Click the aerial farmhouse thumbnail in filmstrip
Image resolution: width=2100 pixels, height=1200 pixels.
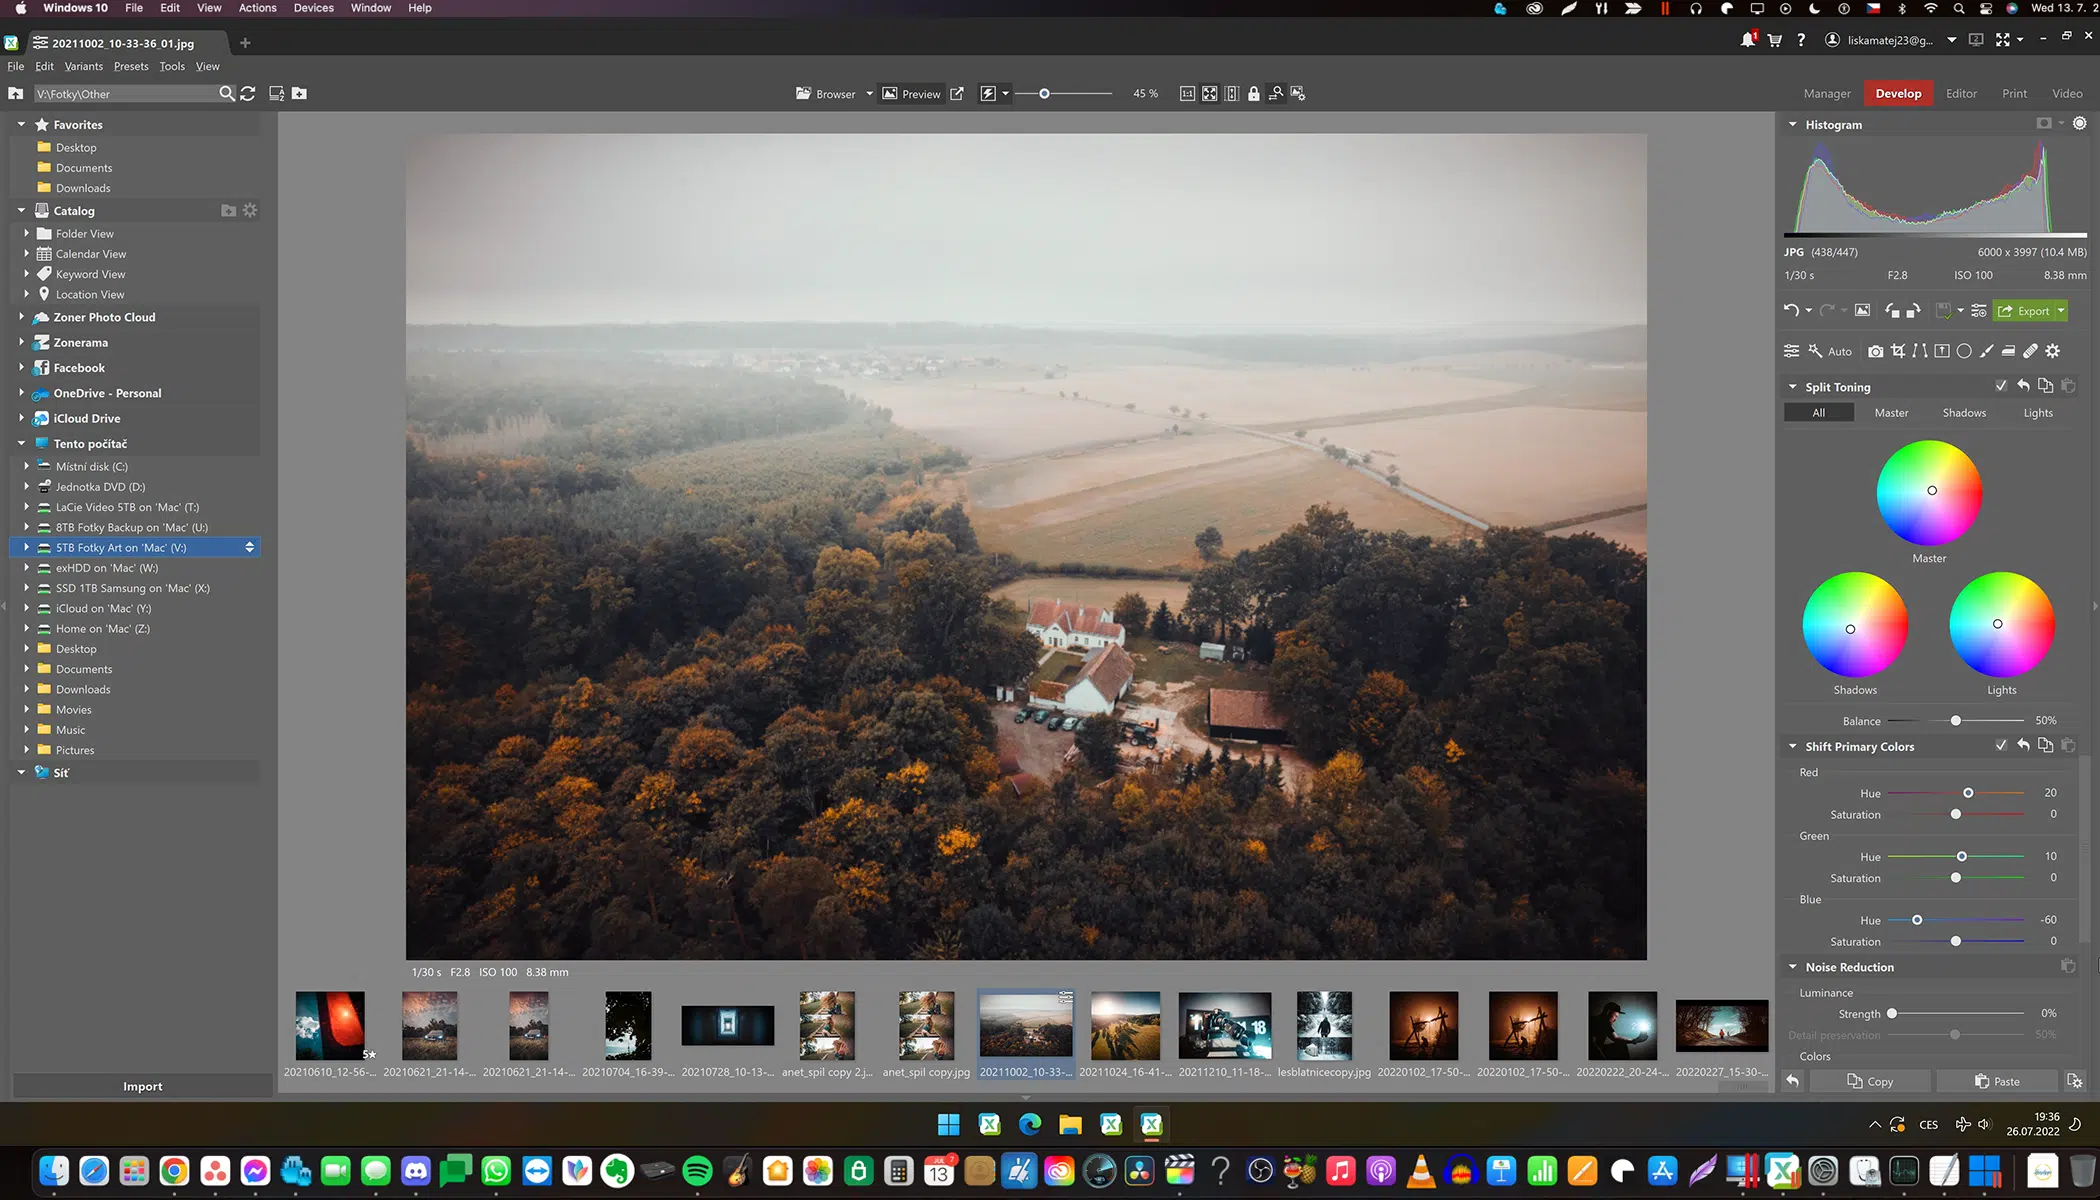(1025, 1027)
